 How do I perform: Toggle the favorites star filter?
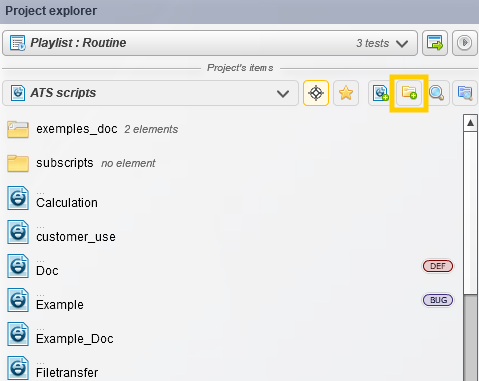pos(346,93)
